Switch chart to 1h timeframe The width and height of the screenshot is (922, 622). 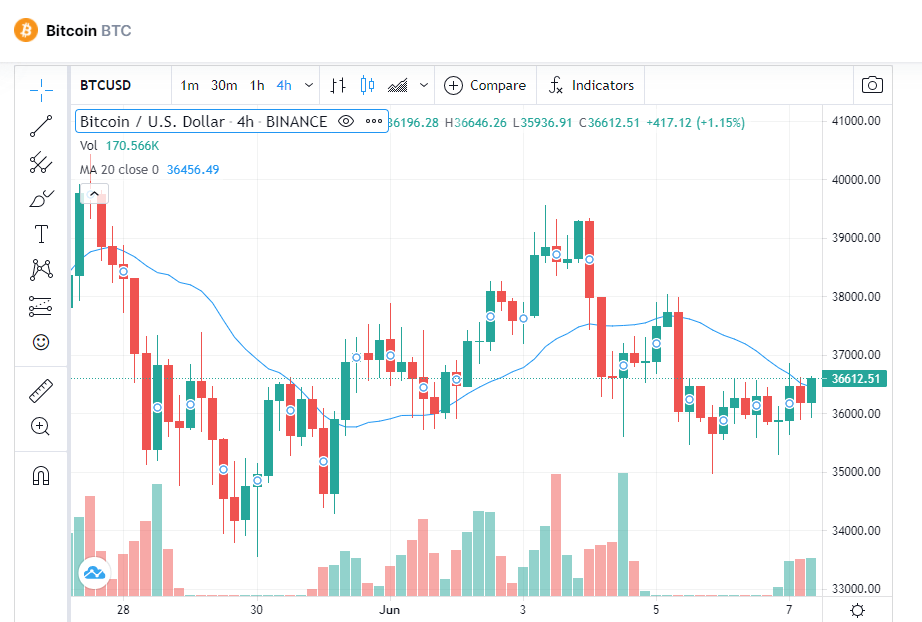256,85
